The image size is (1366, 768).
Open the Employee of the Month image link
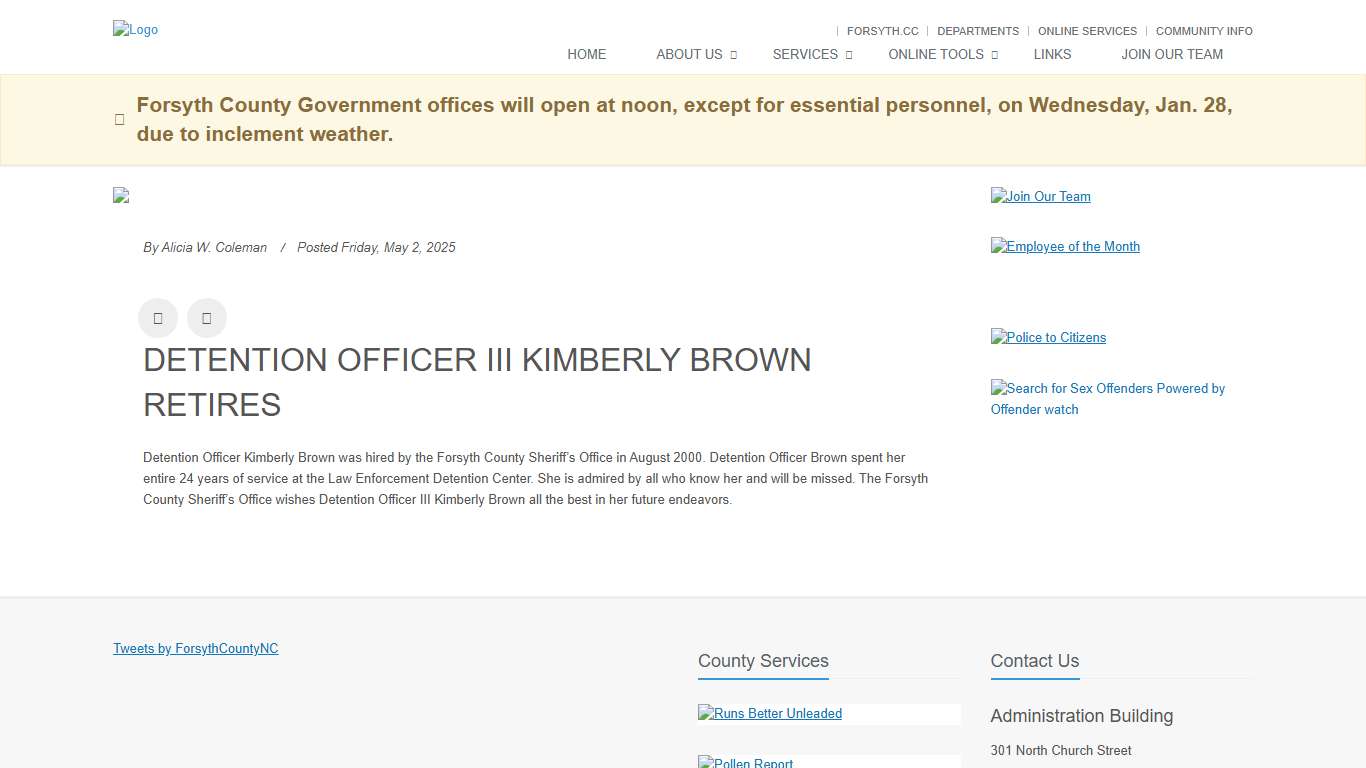1065,247
